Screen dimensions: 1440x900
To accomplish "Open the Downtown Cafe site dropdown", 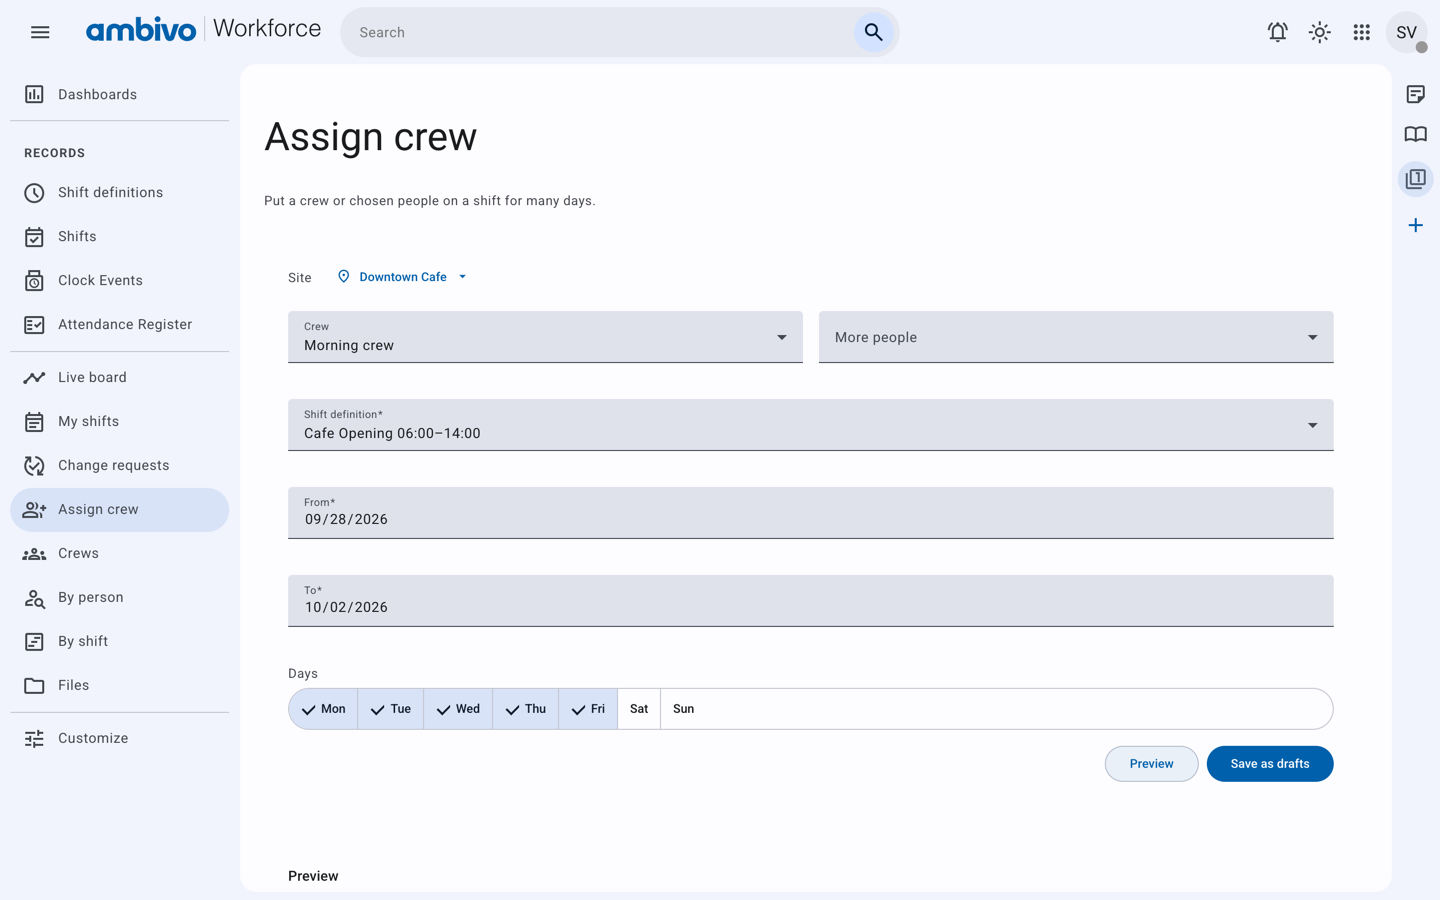I will [402, 277].
